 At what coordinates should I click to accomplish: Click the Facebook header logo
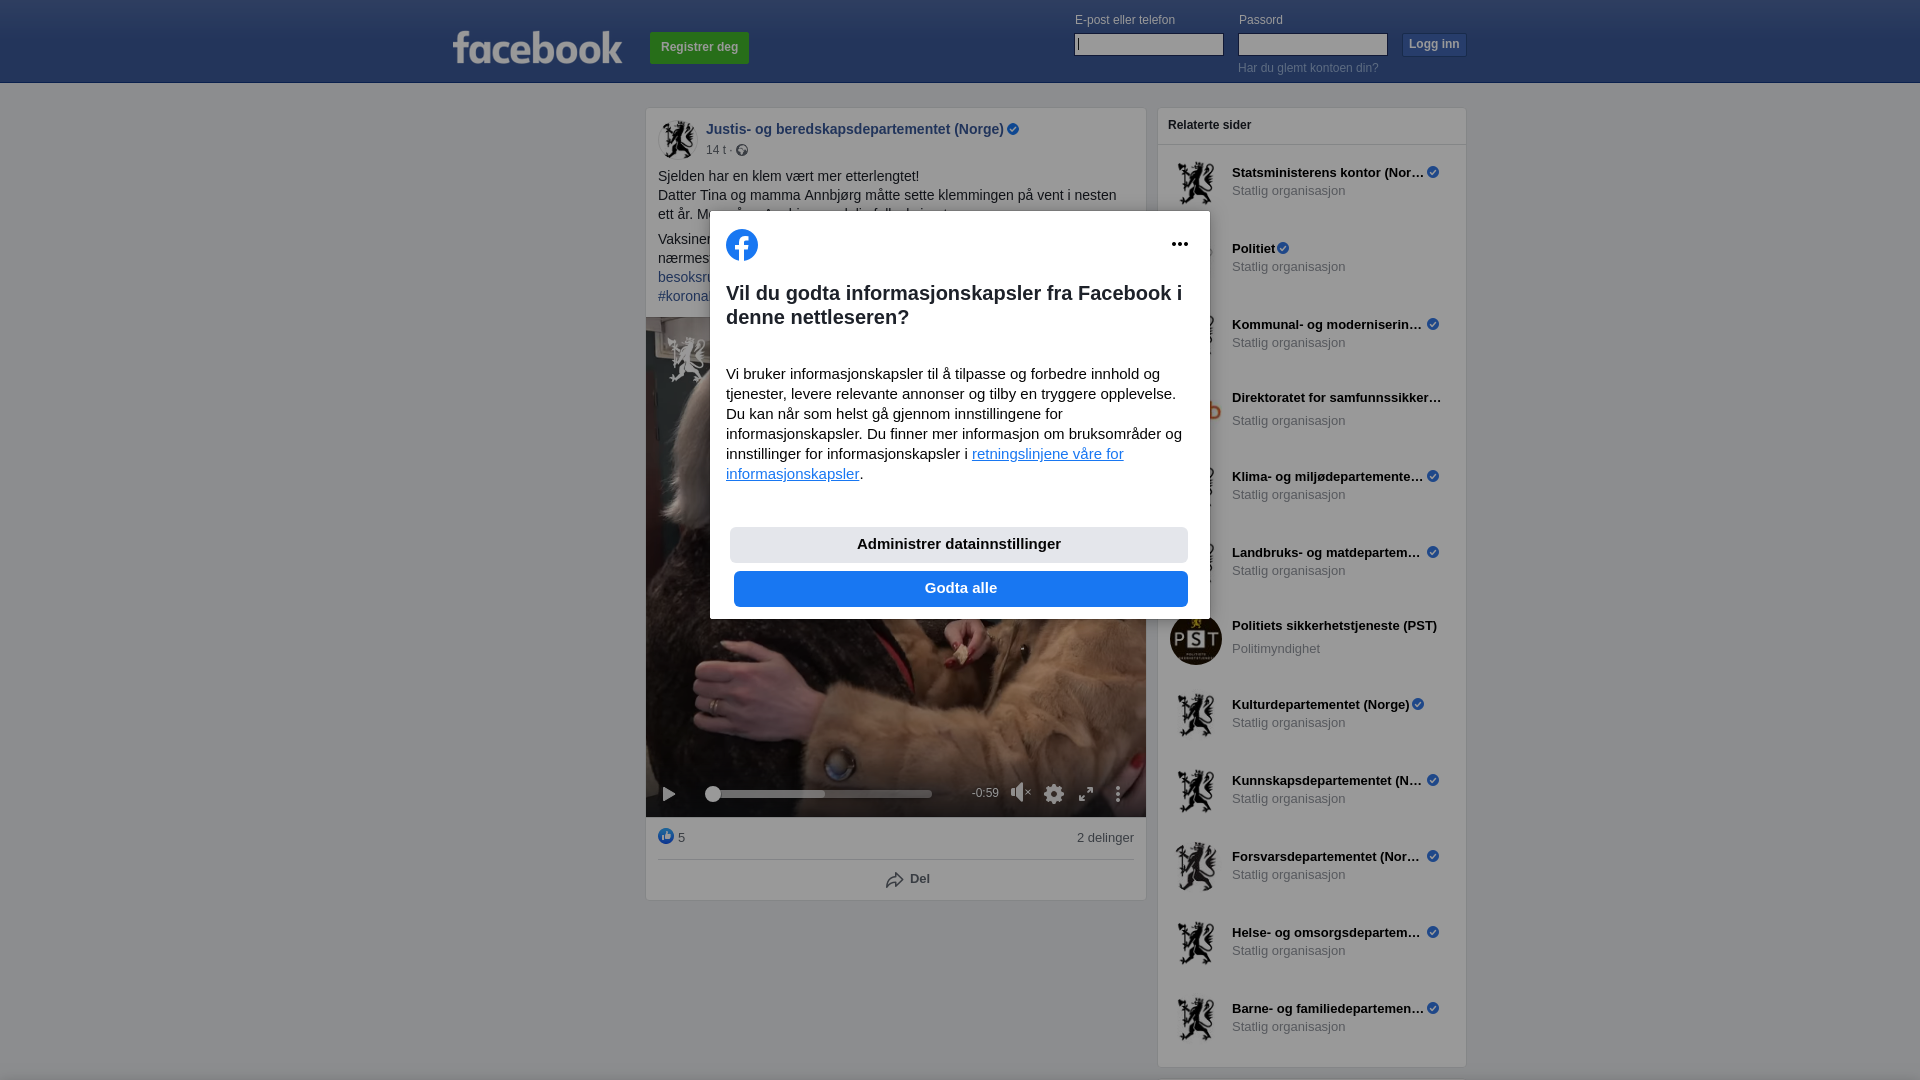tap(537, 47)
